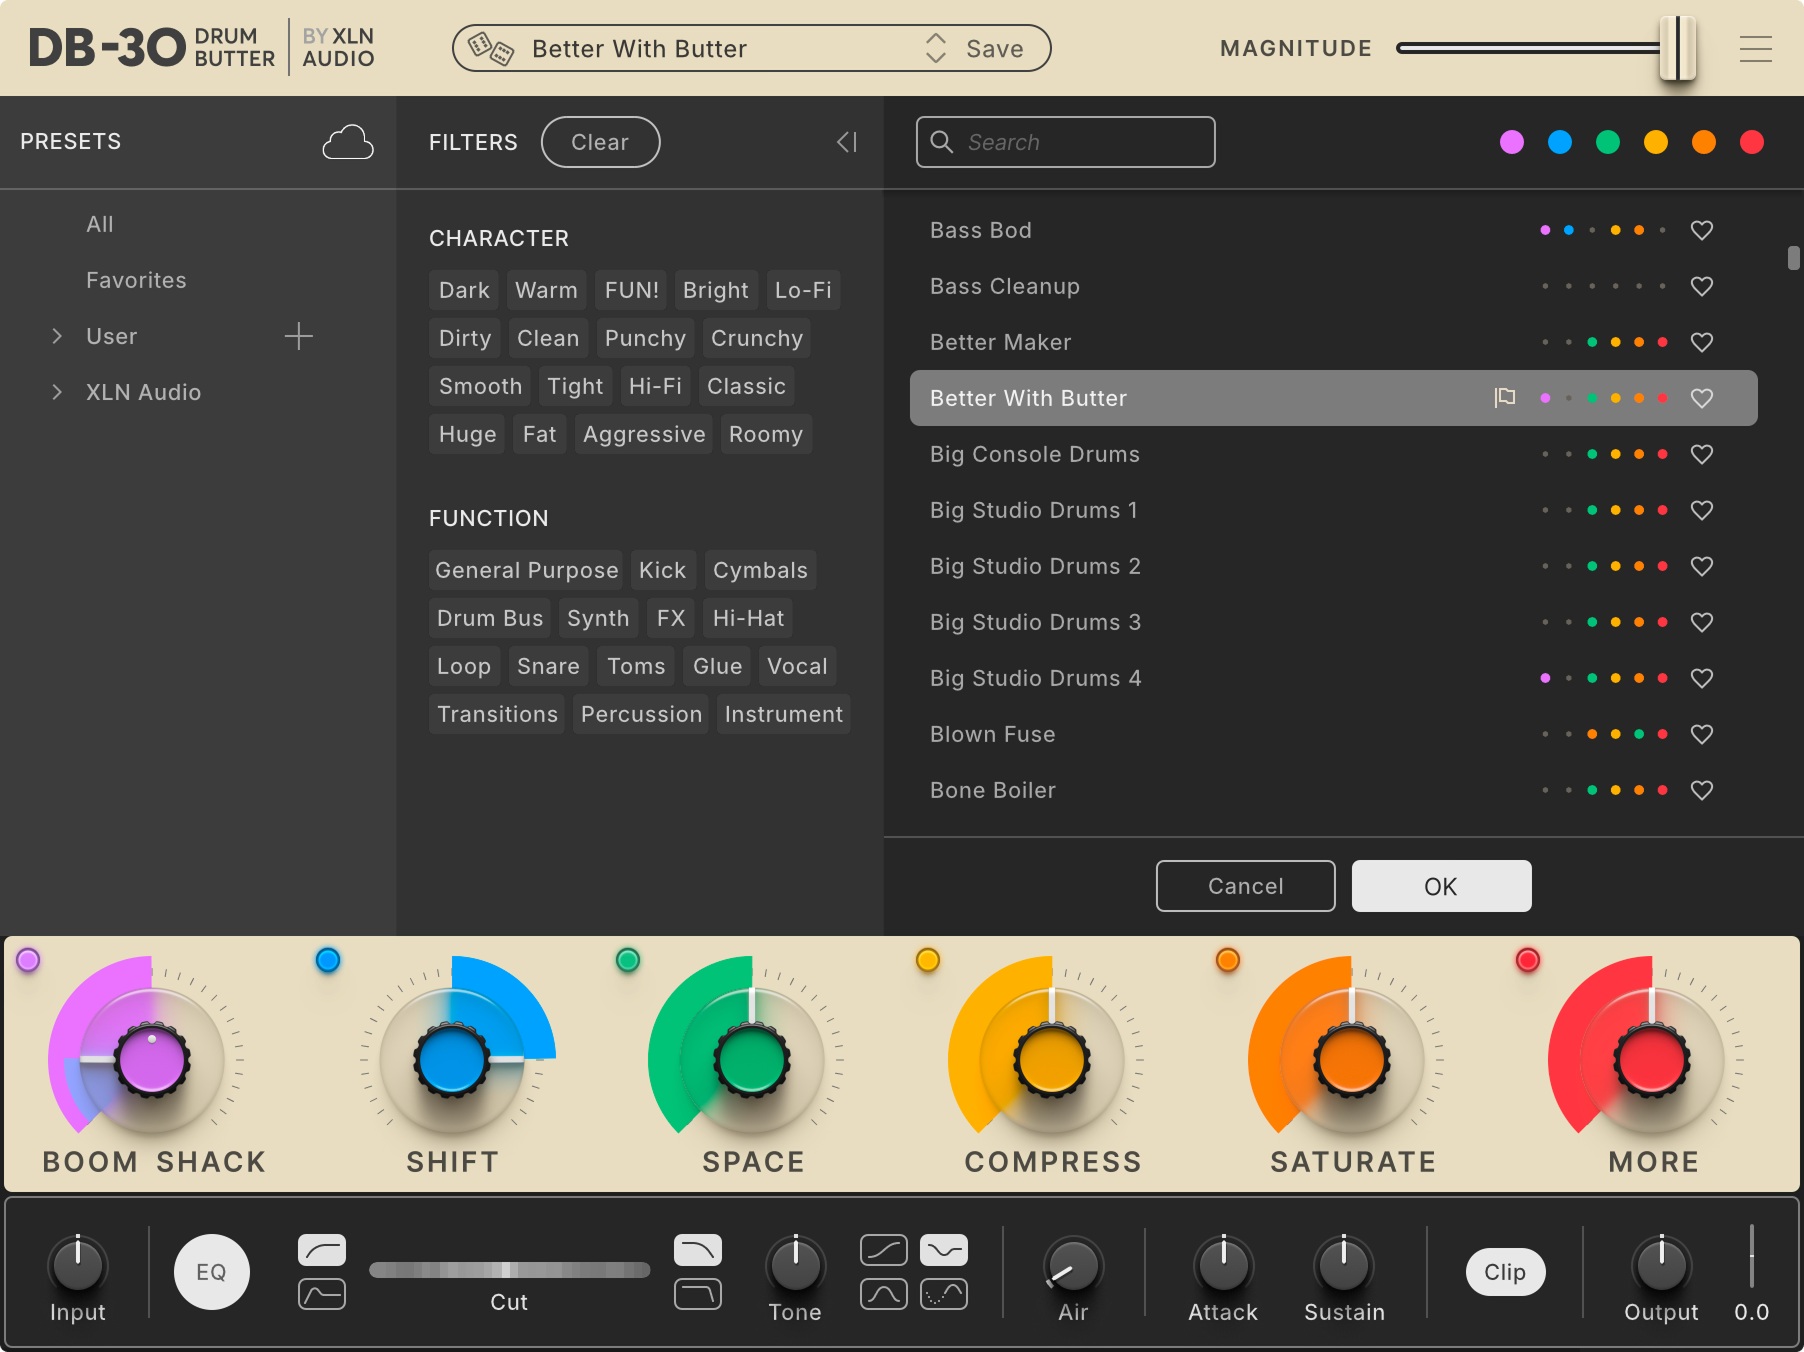Click the Magnitude slider handle
The width and height of the screenshot is (1804, 1352).
coord(1678,48)
